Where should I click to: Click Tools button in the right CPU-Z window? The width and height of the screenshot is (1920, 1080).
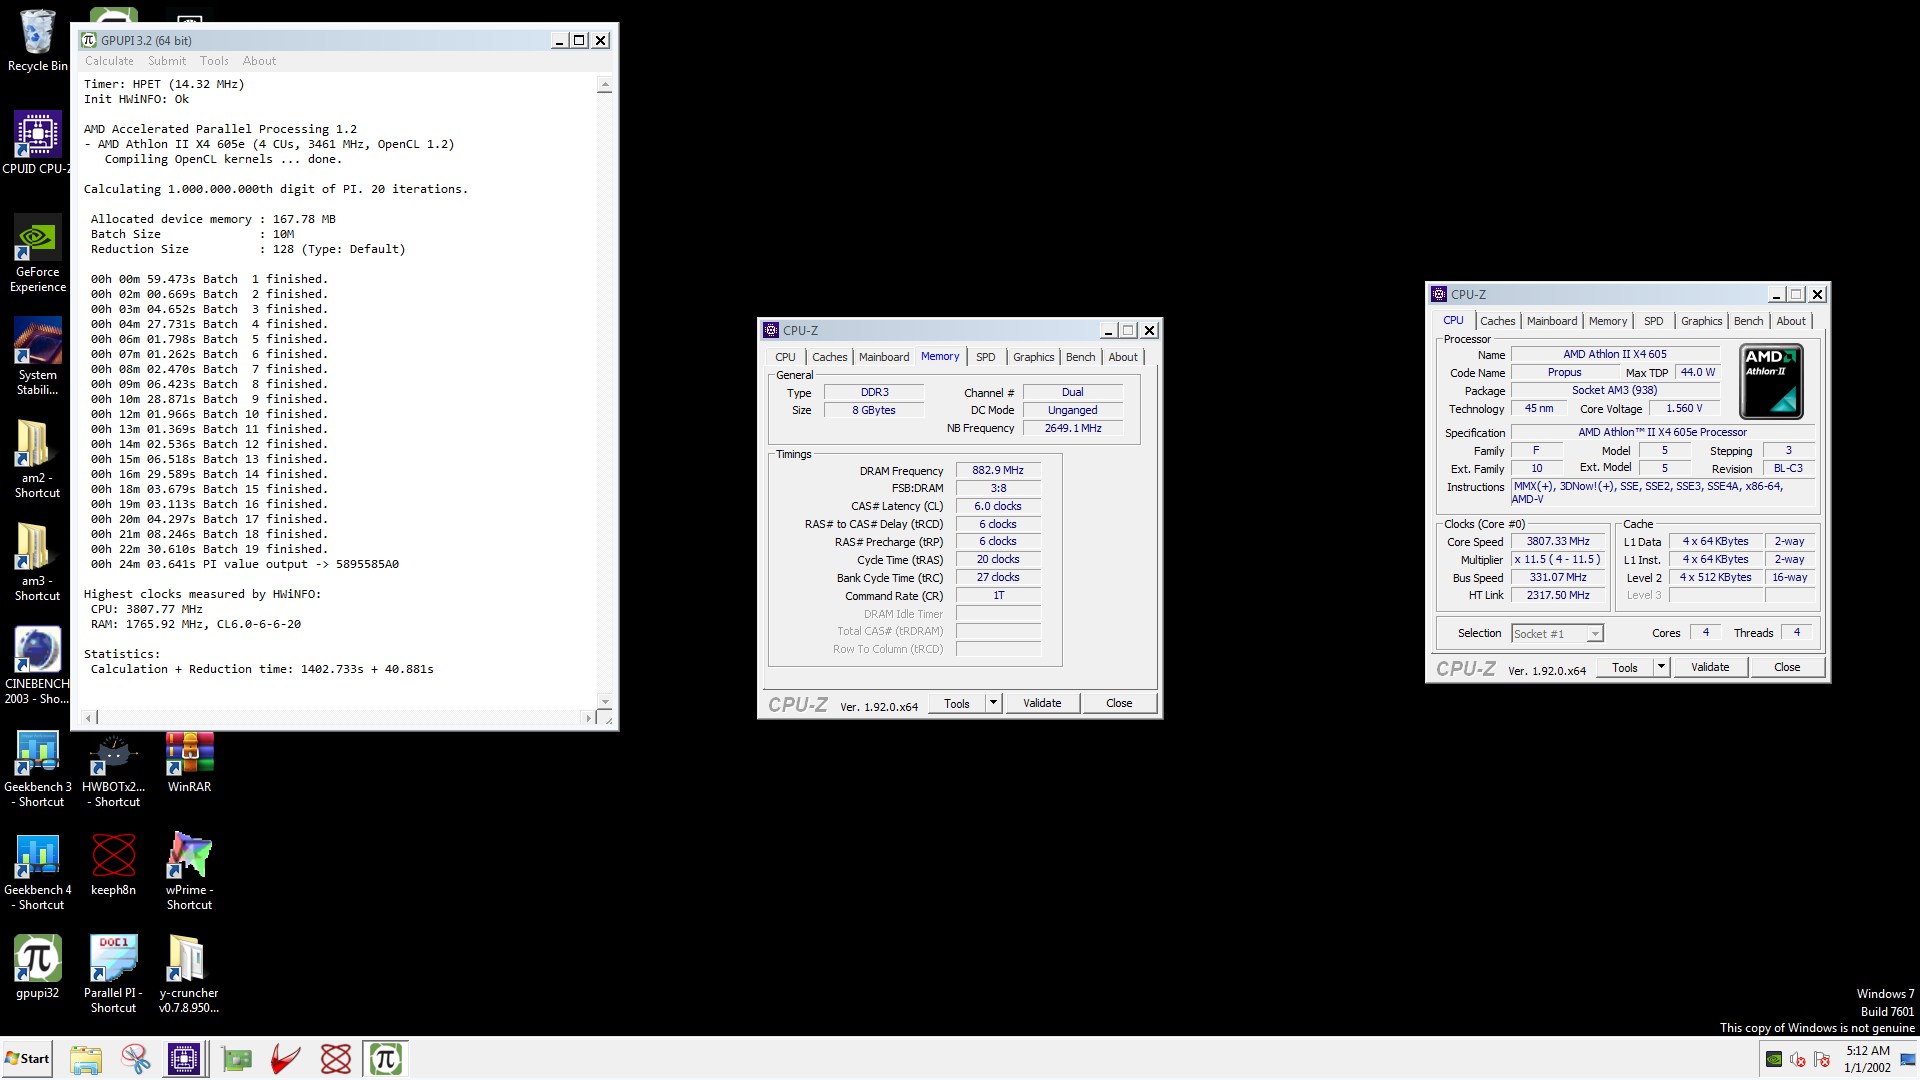[1625, 667]
